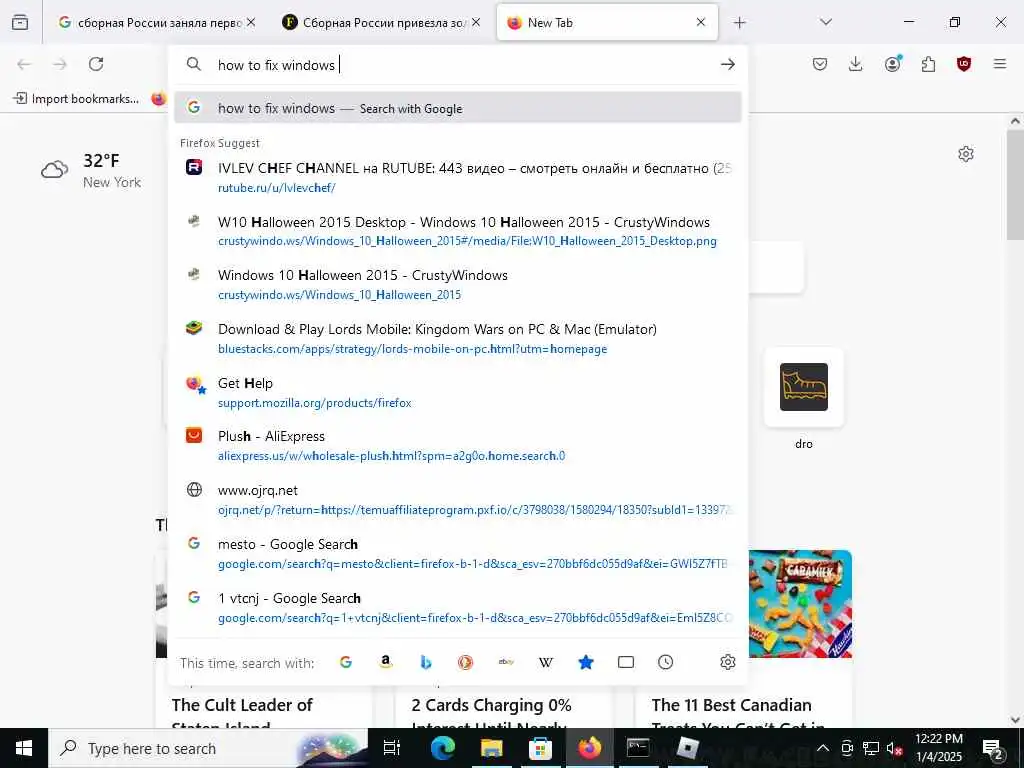Click in the address bar text field
The height and width of the screenshot is (768, 1024).
click(x=460, y=65)
